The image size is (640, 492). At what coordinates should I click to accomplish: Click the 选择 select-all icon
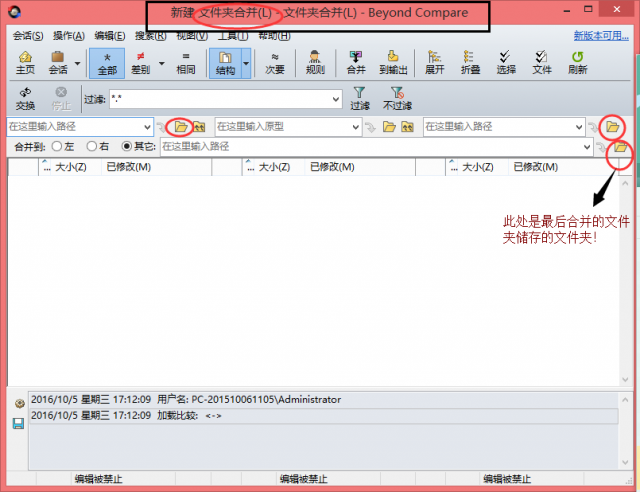[x=506, y=63]
